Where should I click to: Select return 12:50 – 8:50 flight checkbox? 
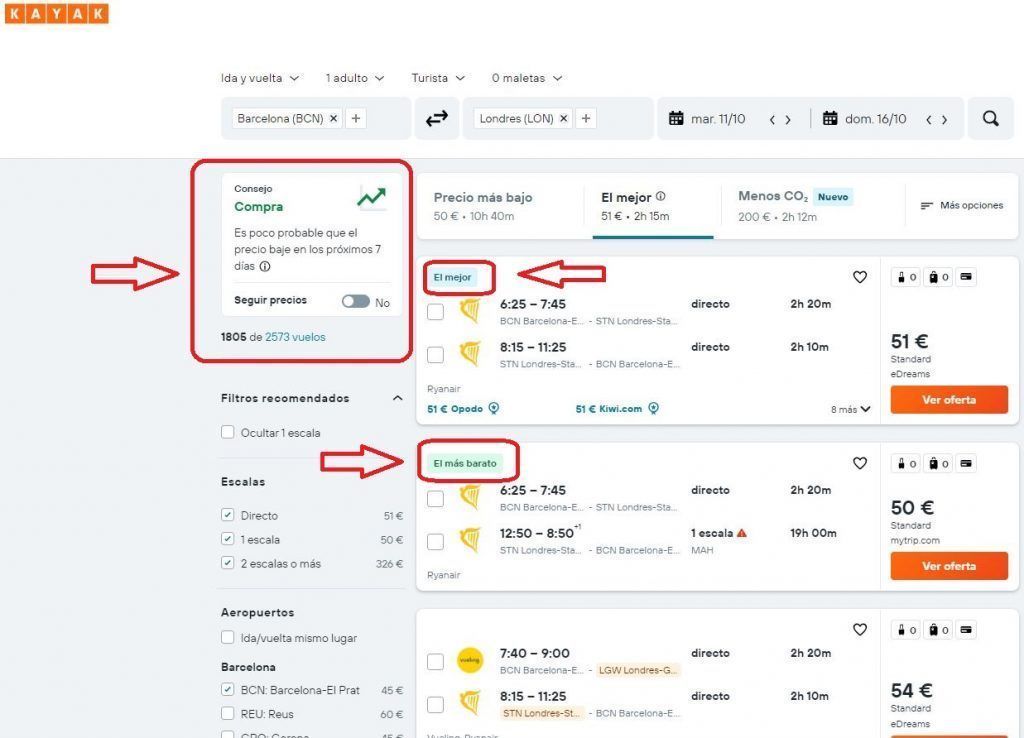[x=436, y=541]
